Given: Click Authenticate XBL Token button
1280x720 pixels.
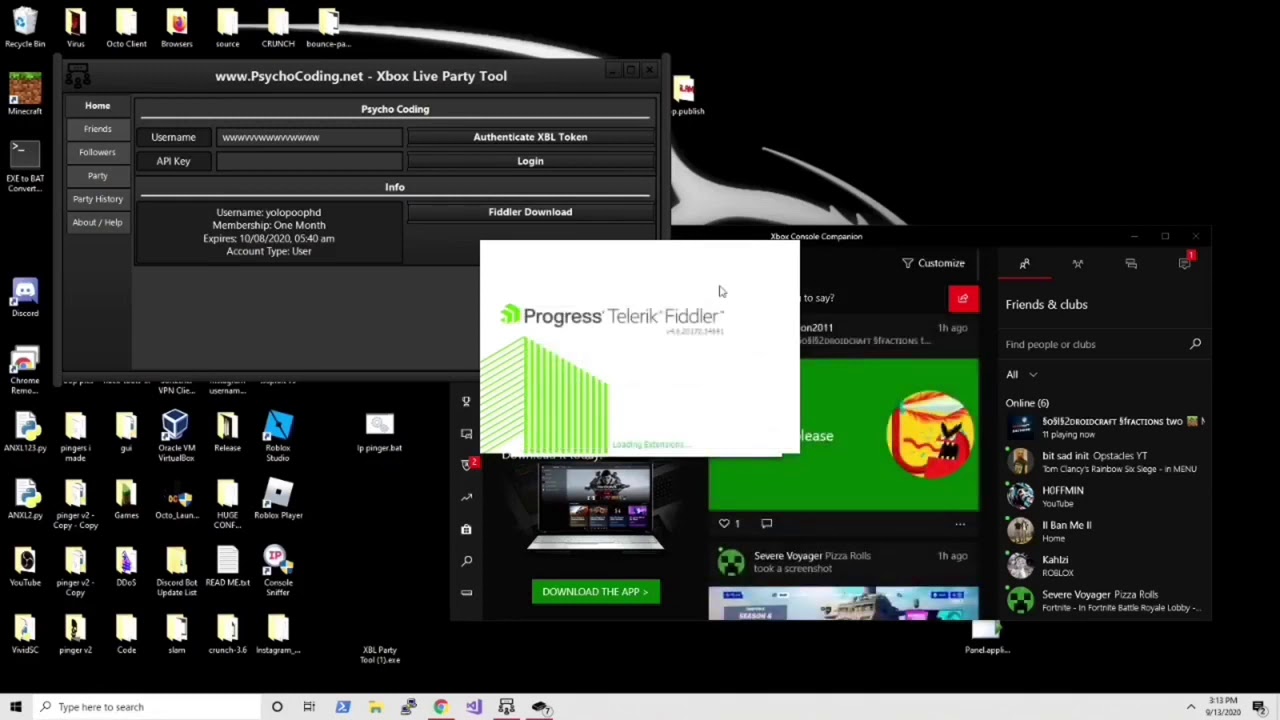Looking at the screenshot, I should [x=530, y=137].
